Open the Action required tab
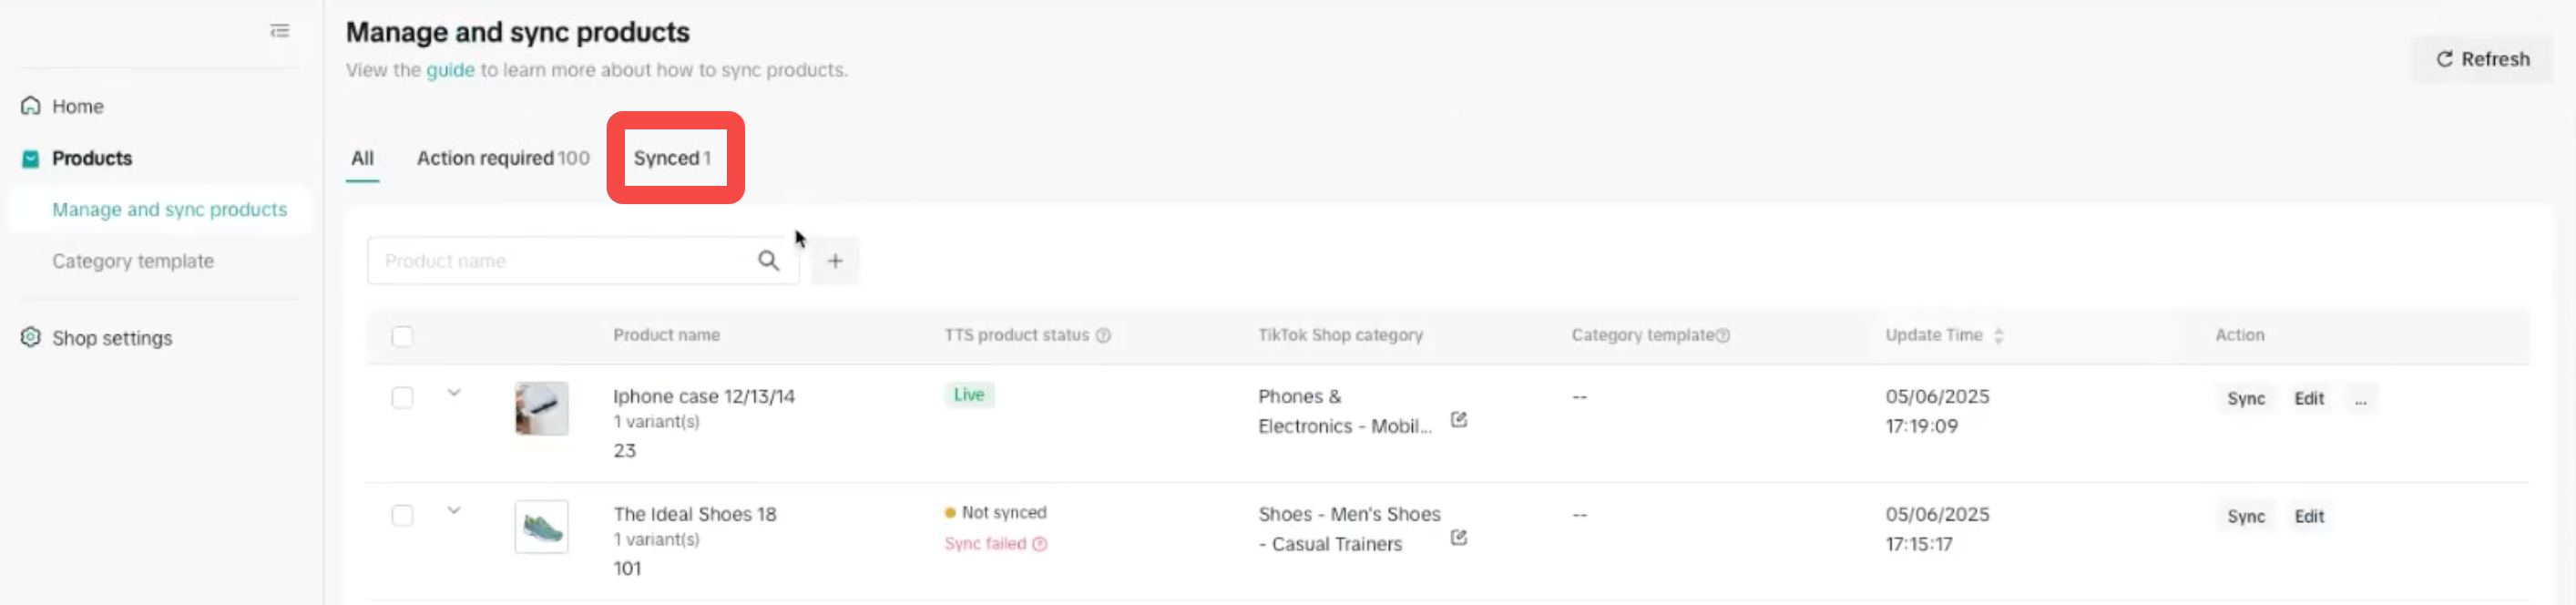The height and width of the screenshot is (605, 2576). pyautogui.click(x=503, y=158)
